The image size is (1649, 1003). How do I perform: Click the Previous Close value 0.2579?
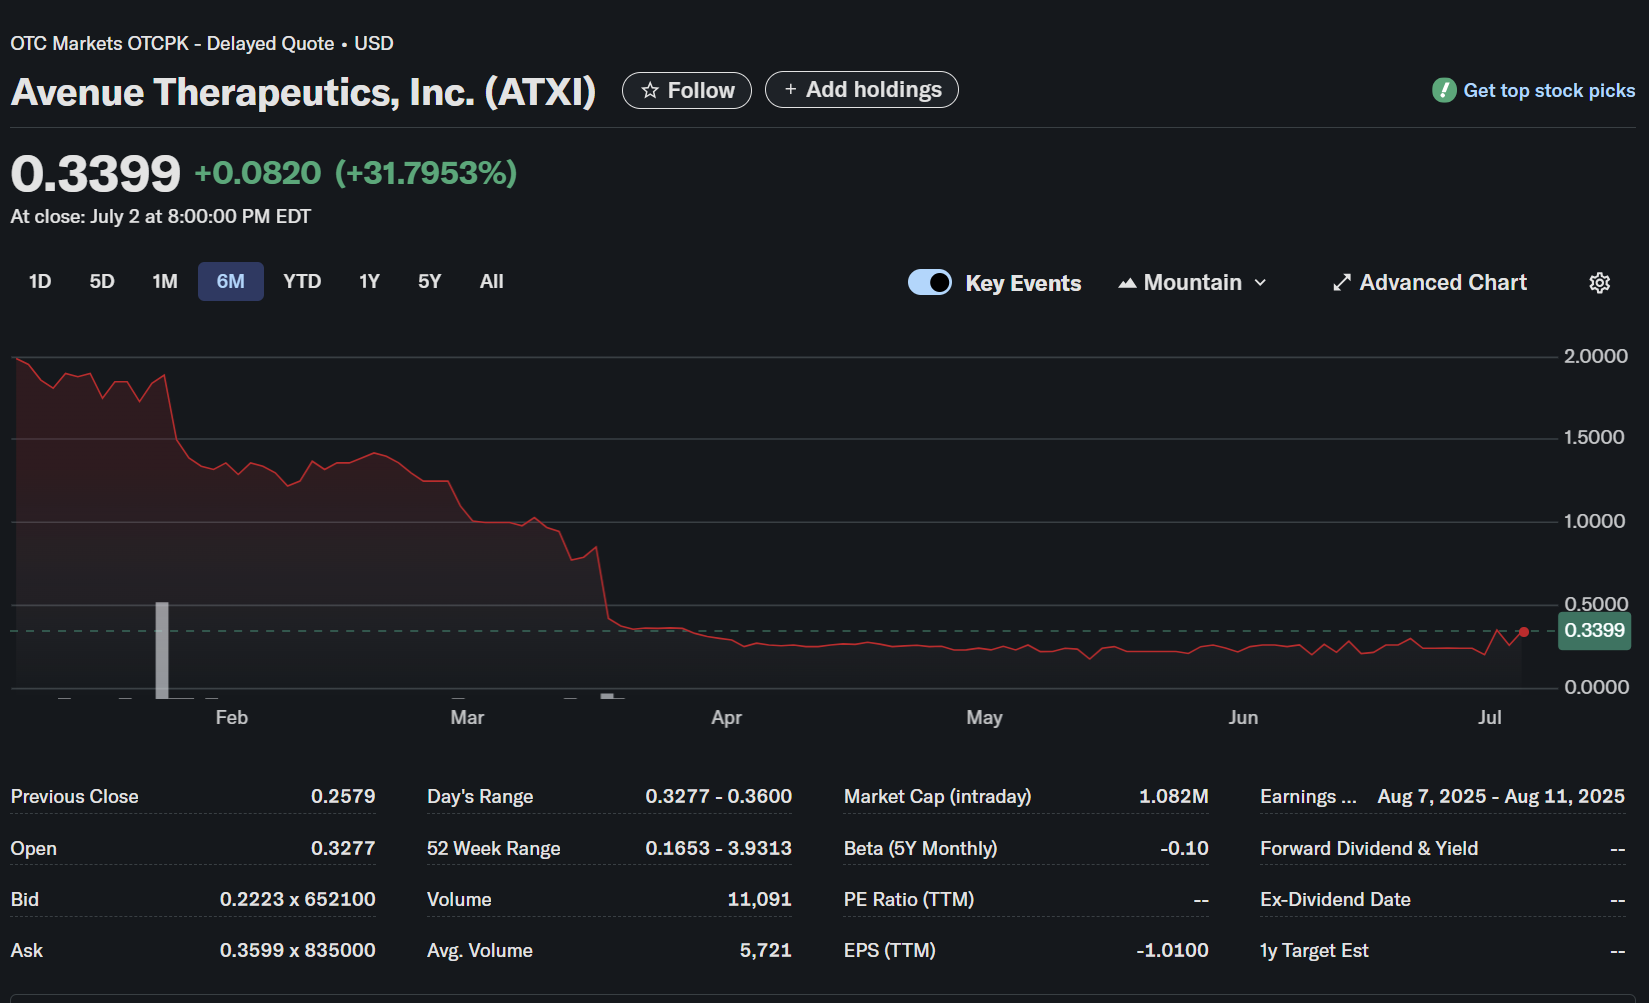coord(343,797)
